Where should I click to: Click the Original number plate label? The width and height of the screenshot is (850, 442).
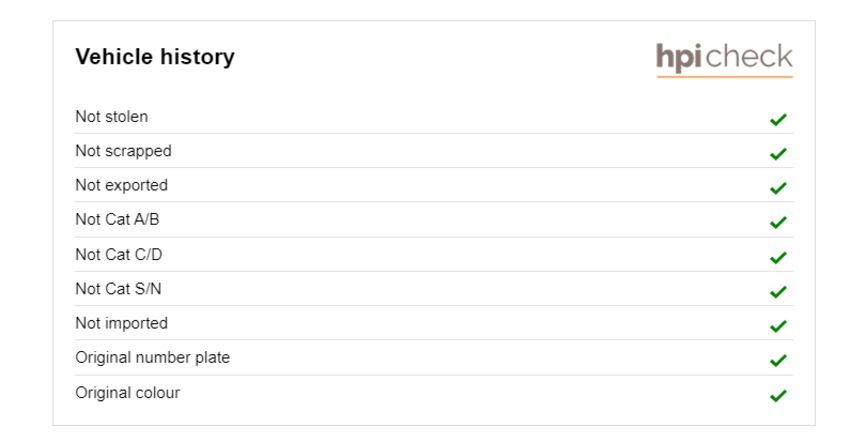[x=152, y=357]
